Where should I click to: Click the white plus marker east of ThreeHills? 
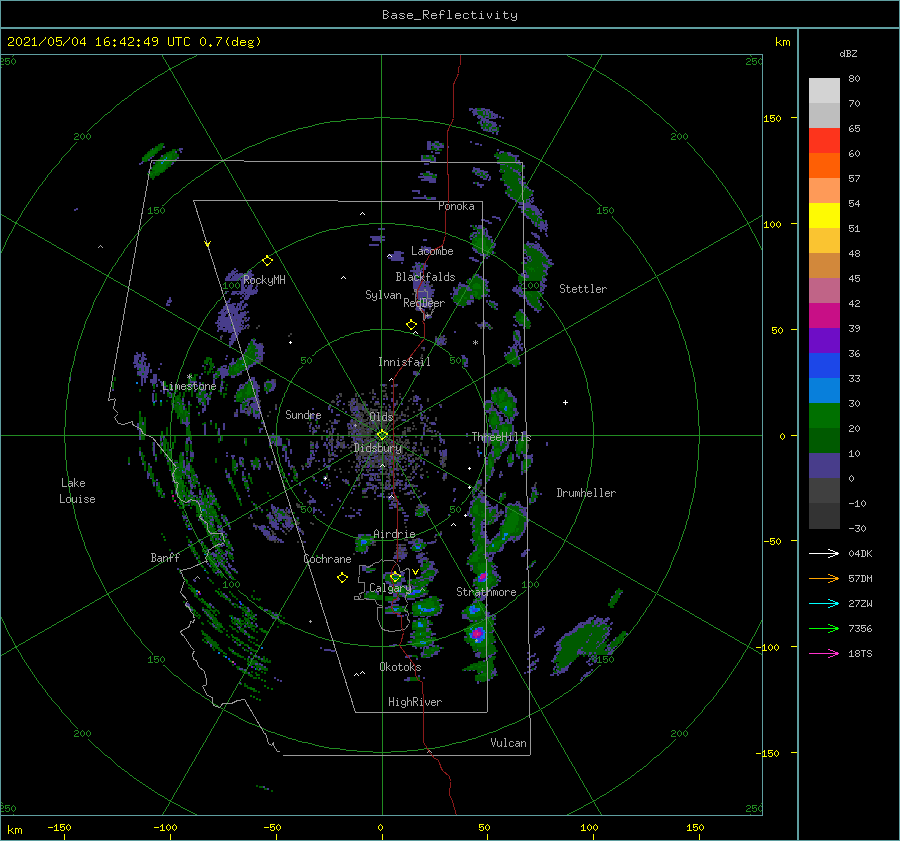tap(565, 402)
